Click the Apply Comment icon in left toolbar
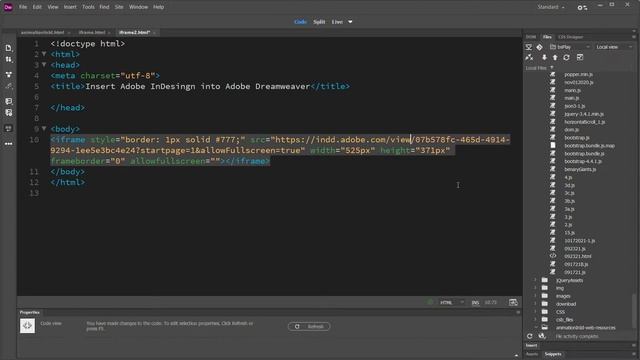The image size is (640, 360). pyautogui.click(x=9, y=101)
